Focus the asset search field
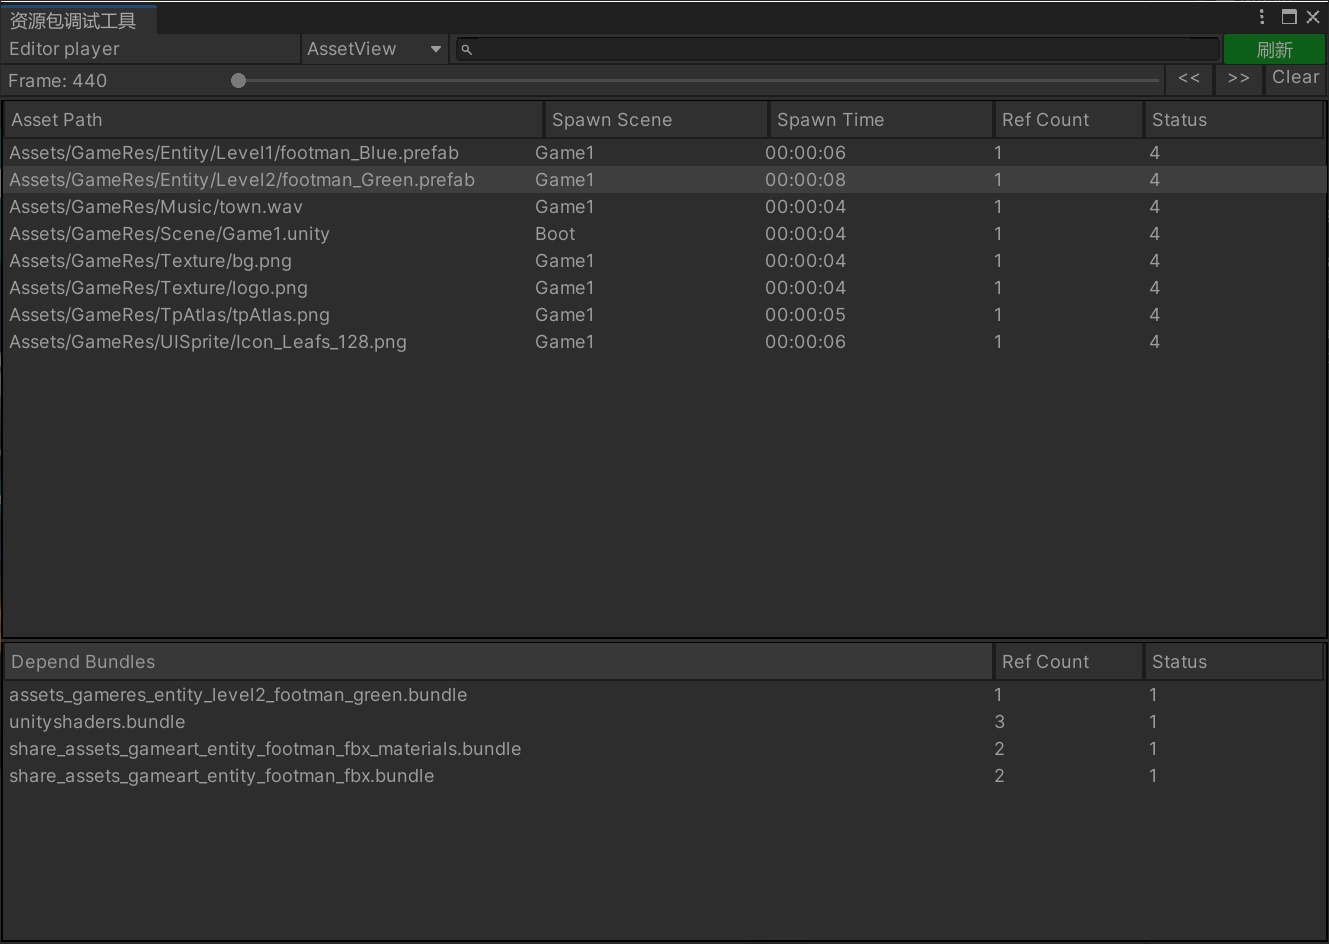1329x944 pixels. point(838,49)
